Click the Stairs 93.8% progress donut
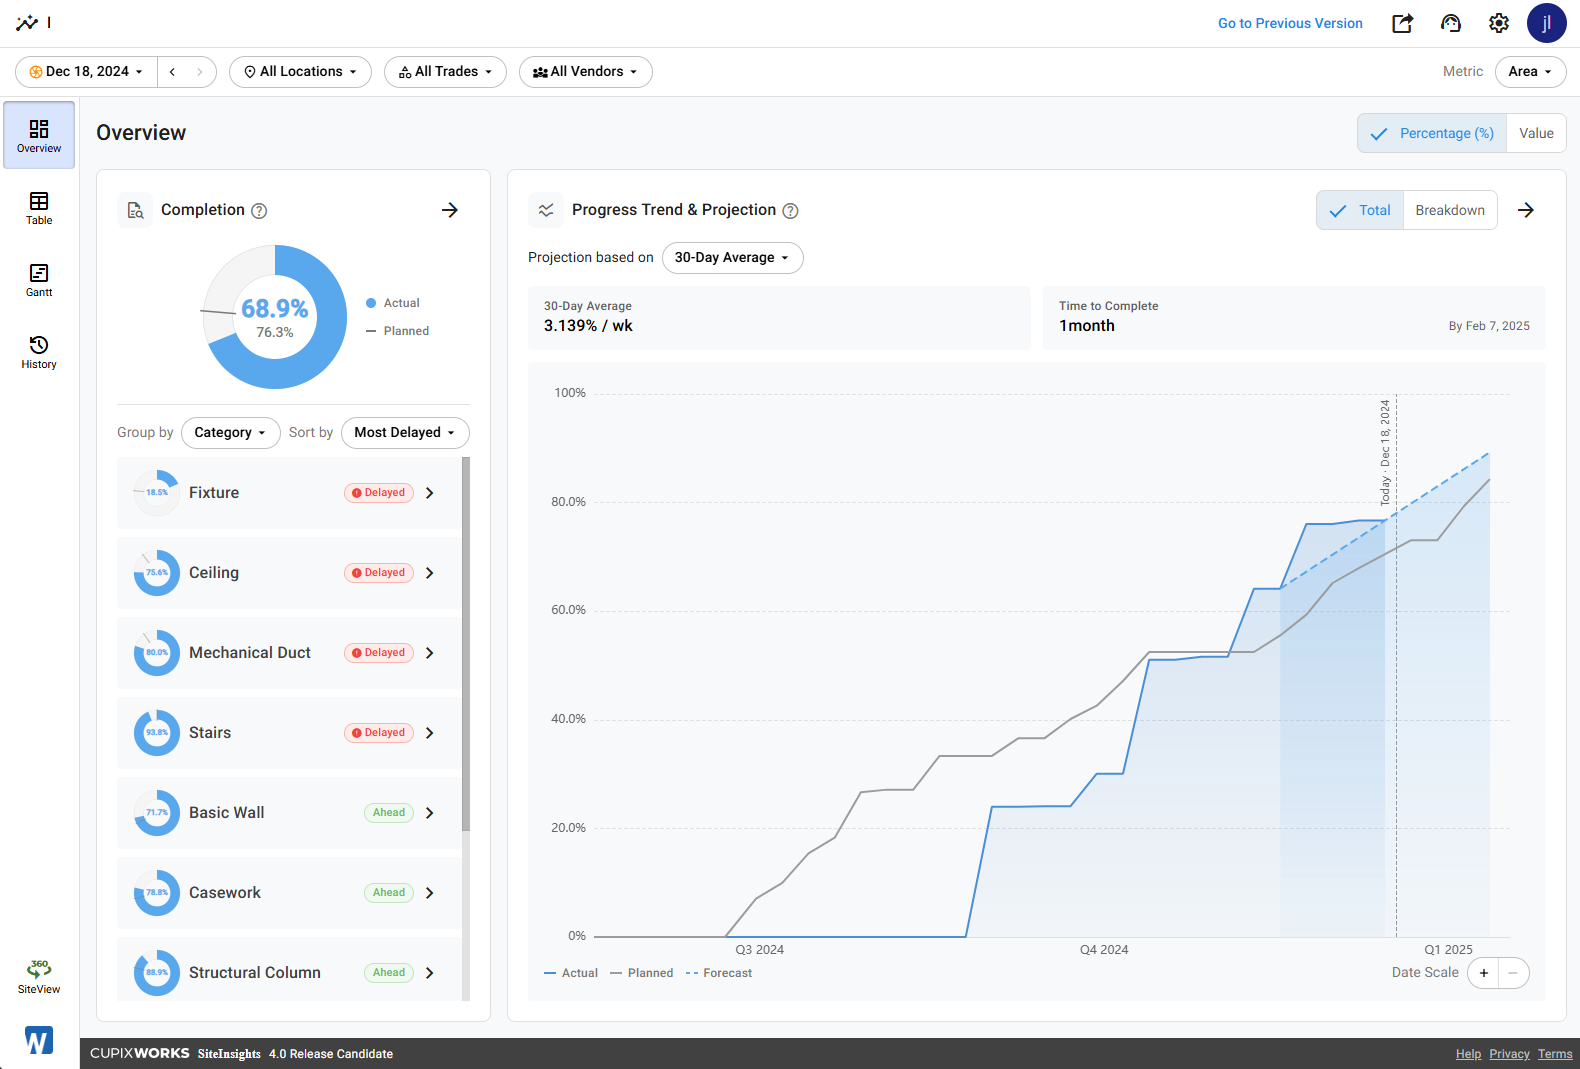The height and width of the screenshot is (1069, 1580). pyautogui.click(x=157, y=733)
